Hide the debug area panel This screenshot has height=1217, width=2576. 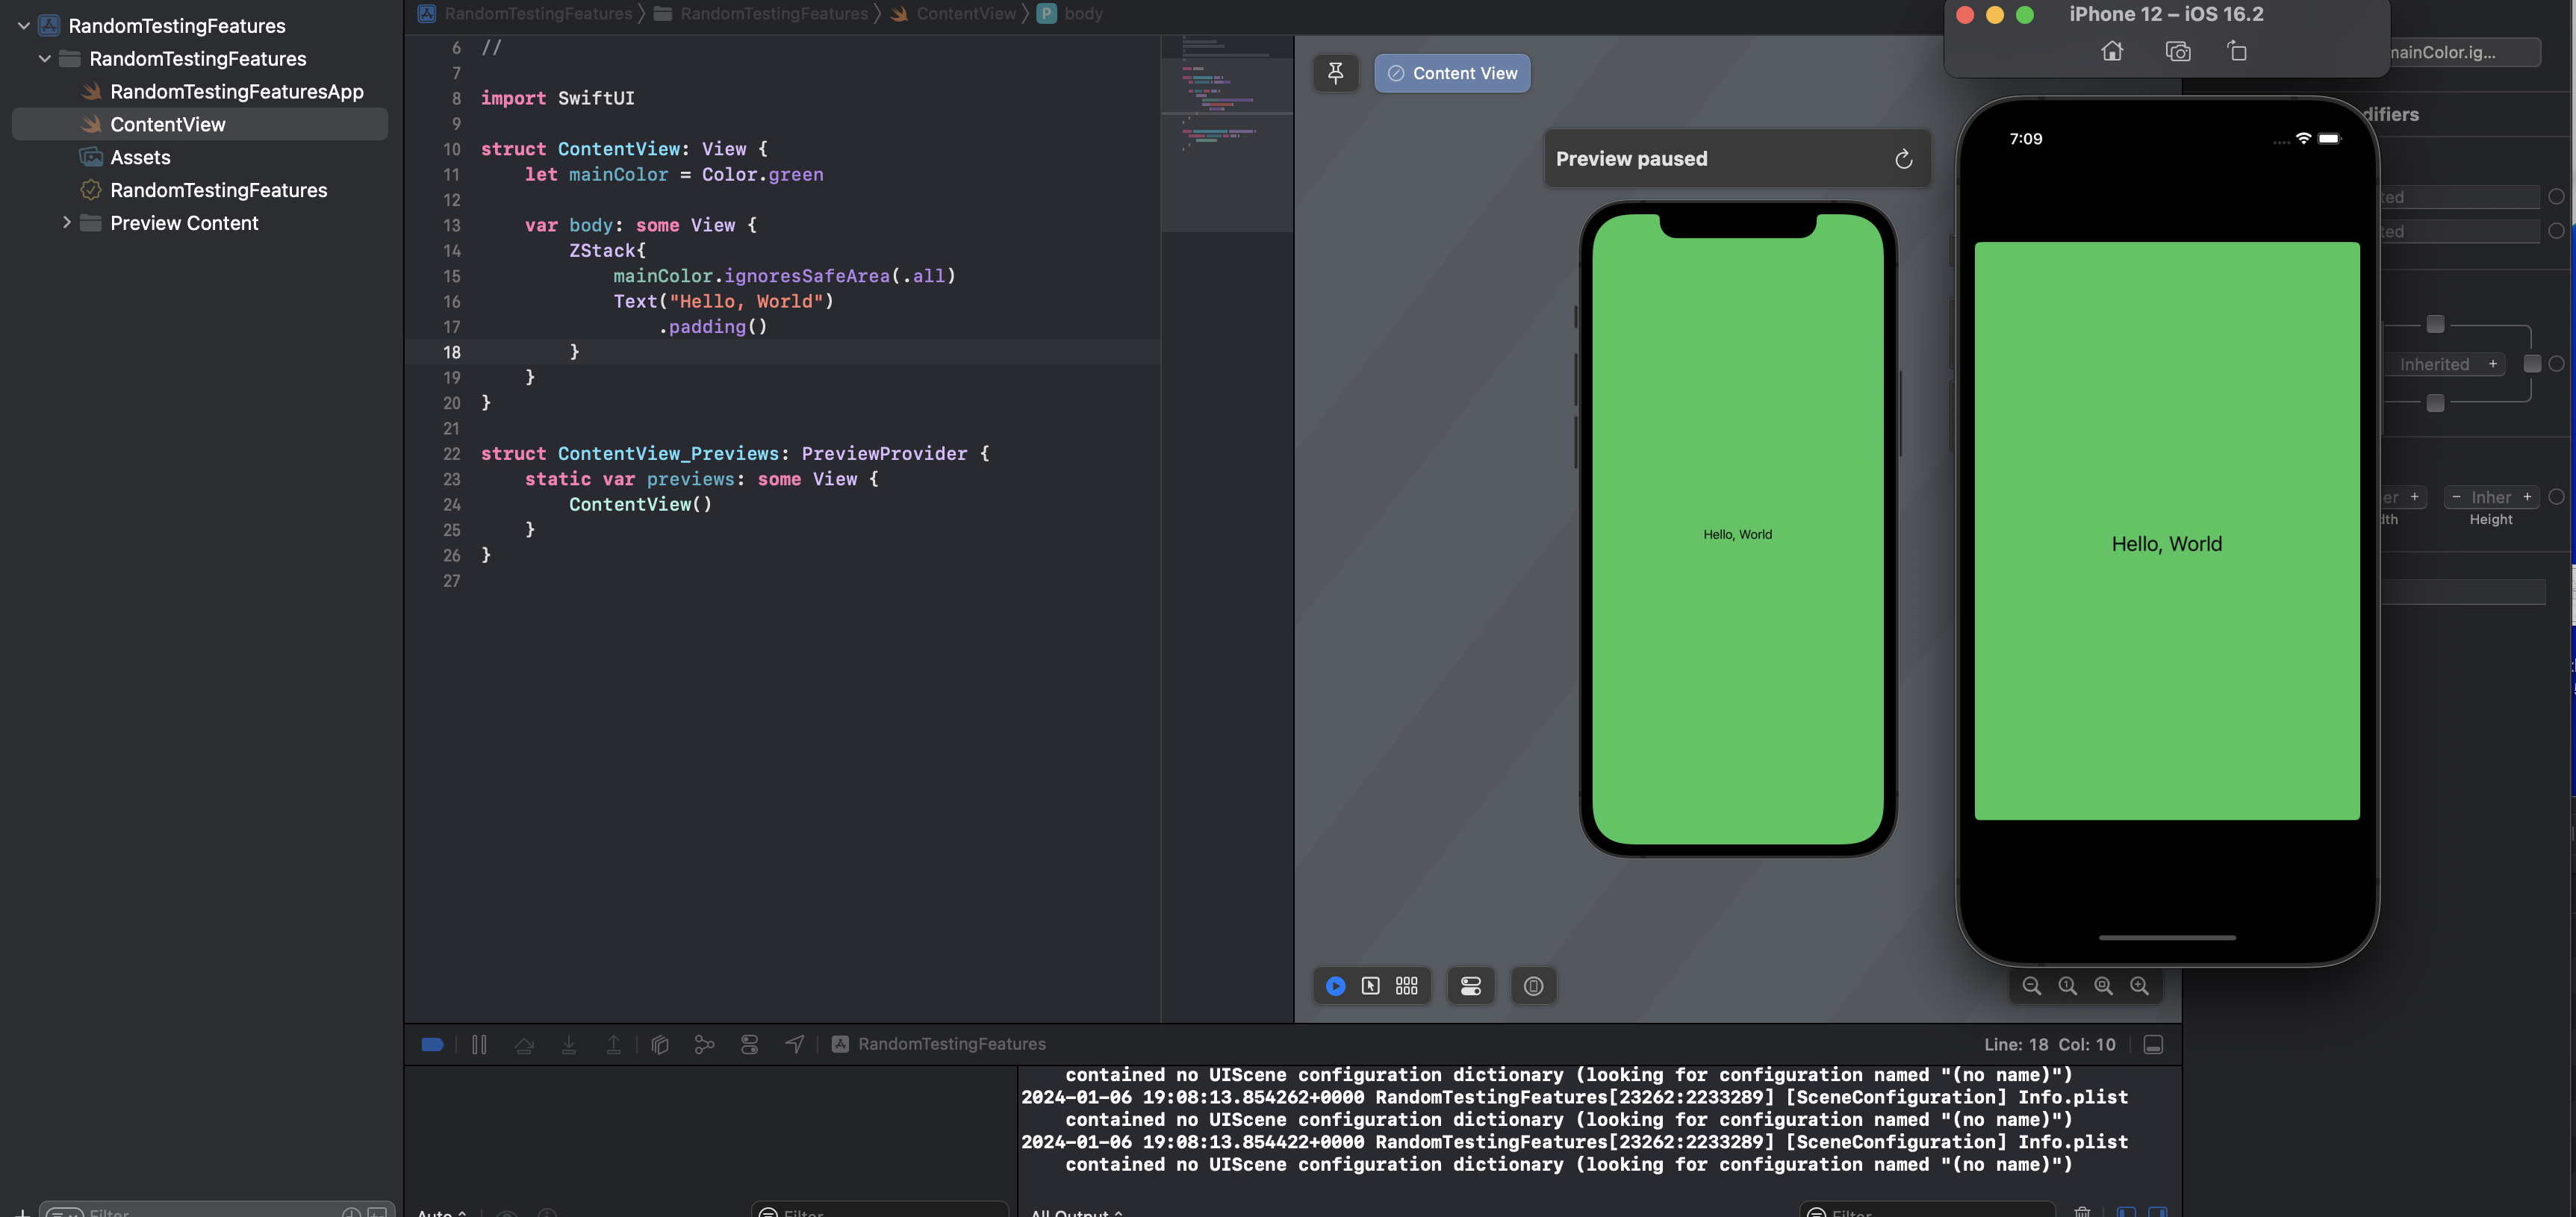pos(2154,1044)
